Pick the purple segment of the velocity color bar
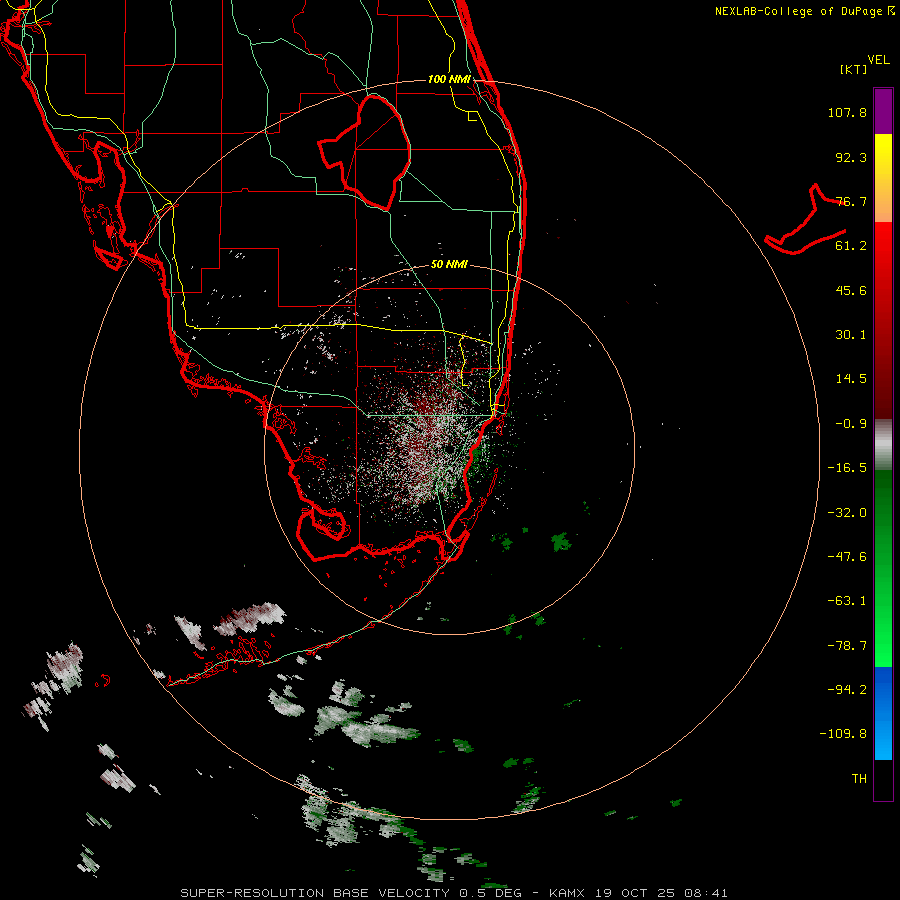This screenshot has height=900, width=900. click(x=883, y=111)
